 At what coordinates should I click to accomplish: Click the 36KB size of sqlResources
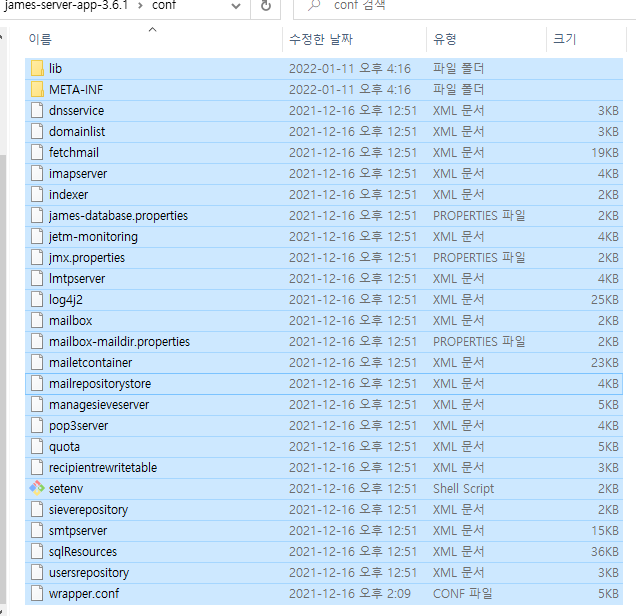pyautogui.click(x=605, y=552)
